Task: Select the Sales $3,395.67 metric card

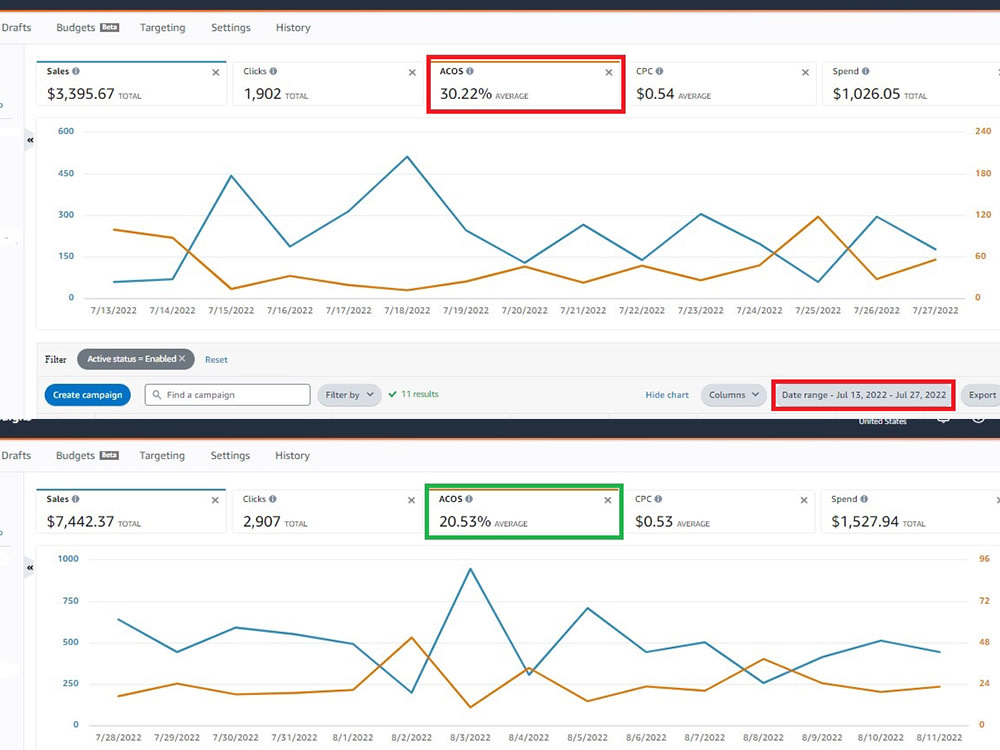Action: point(131,84)
